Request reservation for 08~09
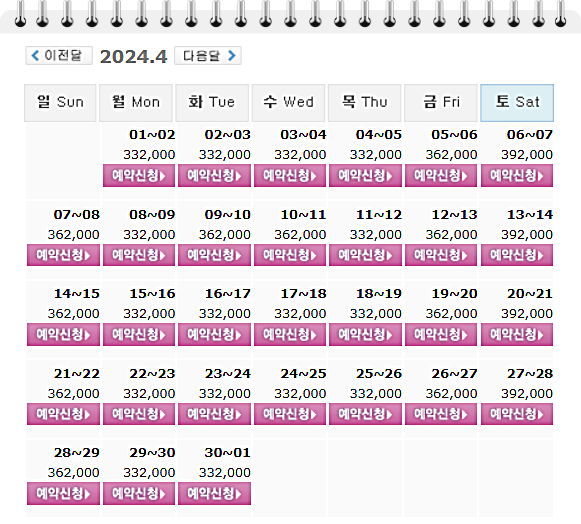Image resolution: width=581 pixels, height=524 pixels. [x=139, y=255]
